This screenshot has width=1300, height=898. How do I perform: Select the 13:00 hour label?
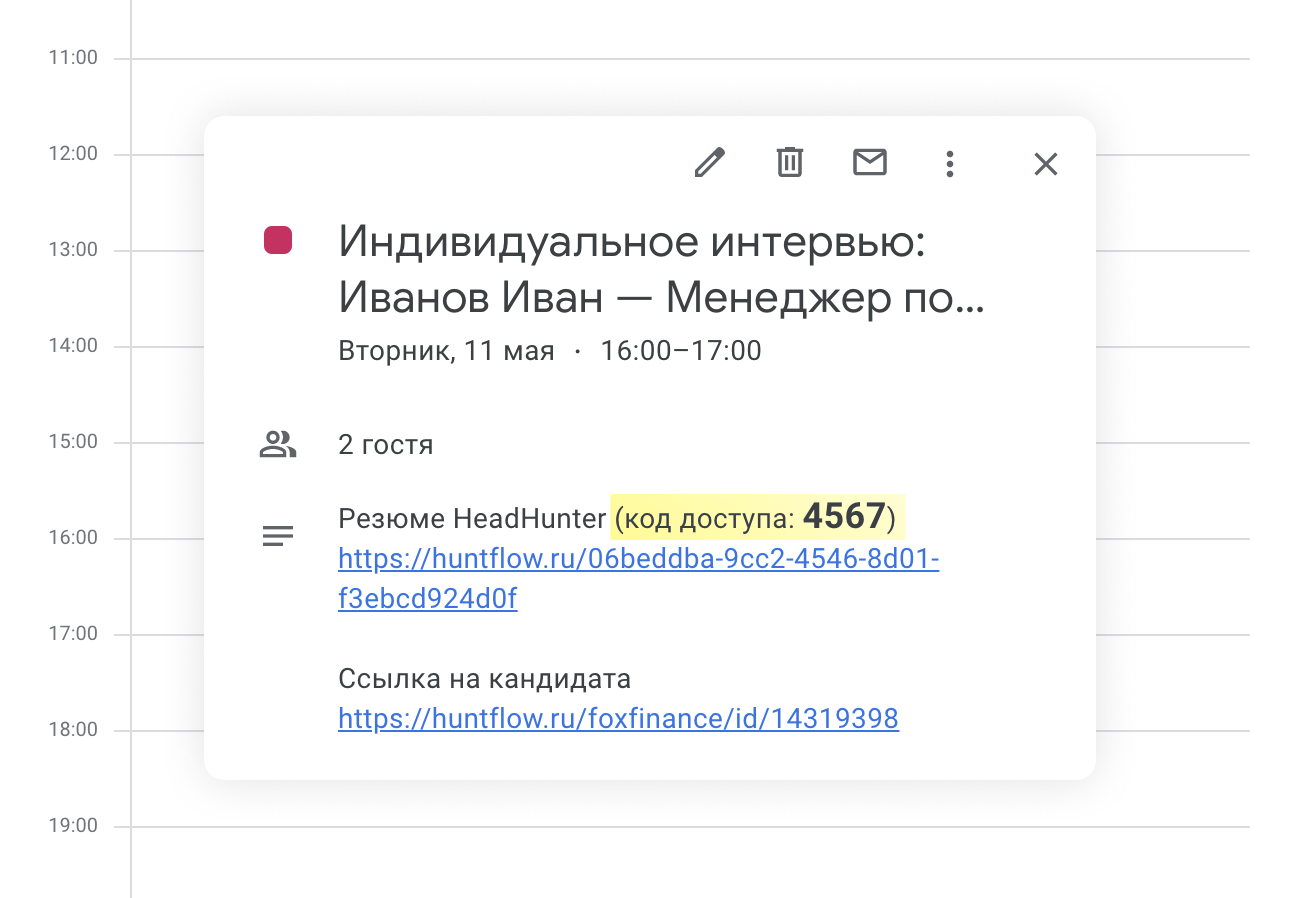[x=73, y=250]
